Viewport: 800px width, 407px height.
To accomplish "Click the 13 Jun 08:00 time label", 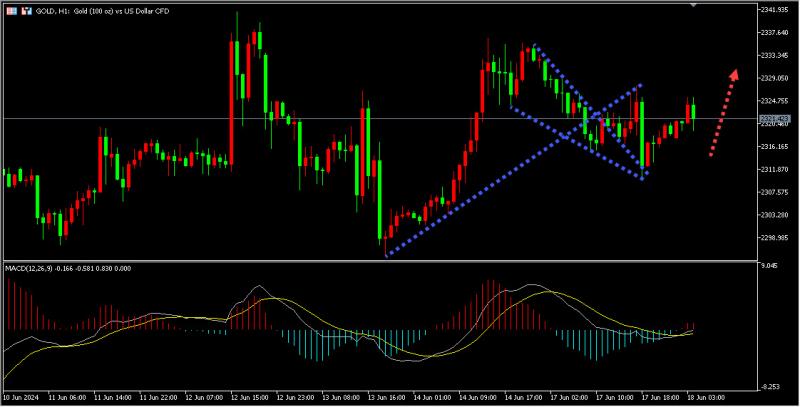I will [x=341, y=397].
